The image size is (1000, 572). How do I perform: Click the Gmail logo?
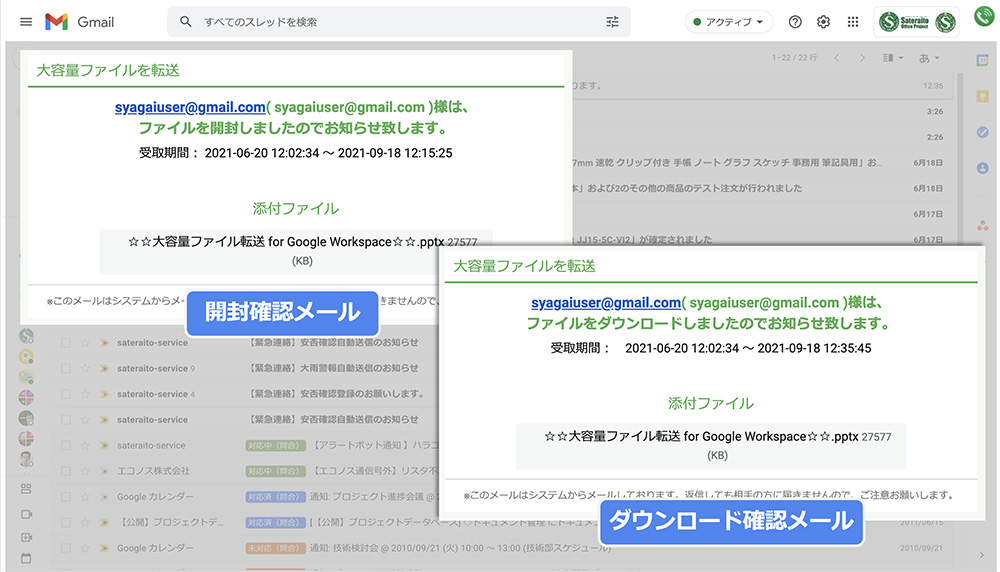(x=80, y=22)
